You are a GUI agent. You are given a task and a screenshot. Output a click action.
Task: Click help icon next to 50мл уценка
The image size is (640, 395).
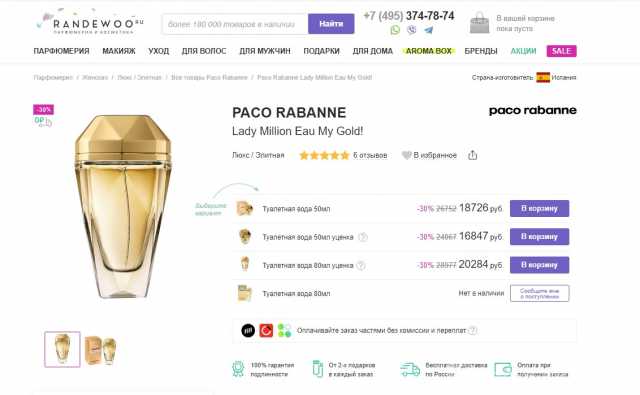[x=362, y=237]
